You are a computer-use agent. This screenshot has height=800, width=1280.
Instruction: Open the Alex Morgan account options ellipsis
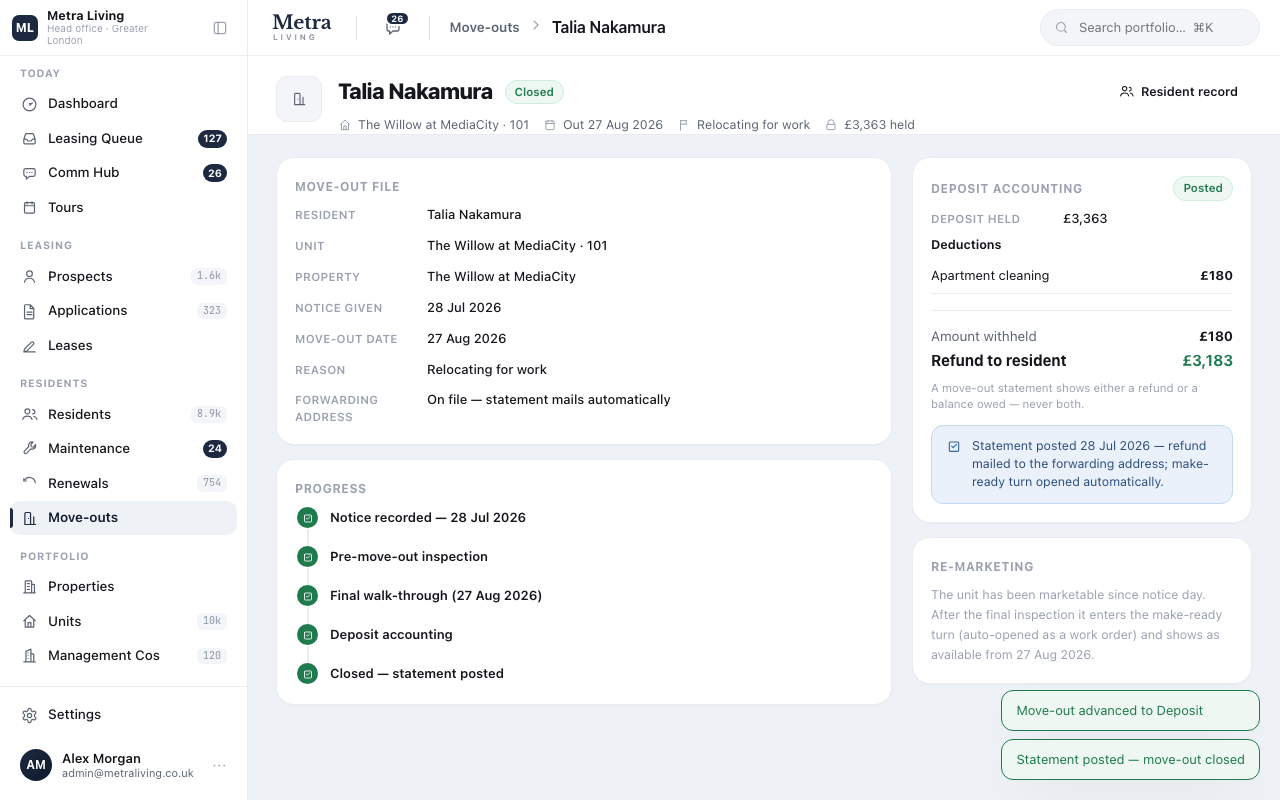pos(219,766)
